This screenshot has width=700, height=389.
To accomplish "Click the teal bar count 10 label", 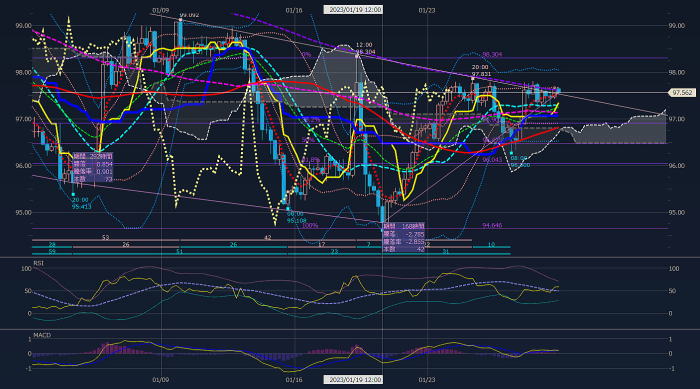I will 491,245.
